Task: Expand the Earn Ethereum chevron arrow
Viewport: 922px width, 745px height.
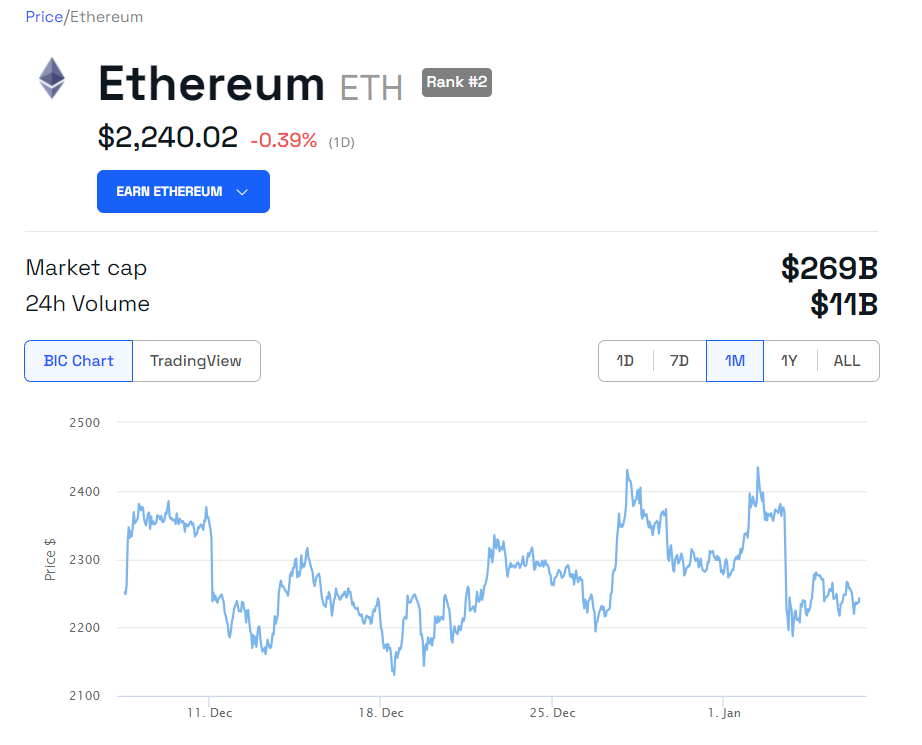Action: 242,192
